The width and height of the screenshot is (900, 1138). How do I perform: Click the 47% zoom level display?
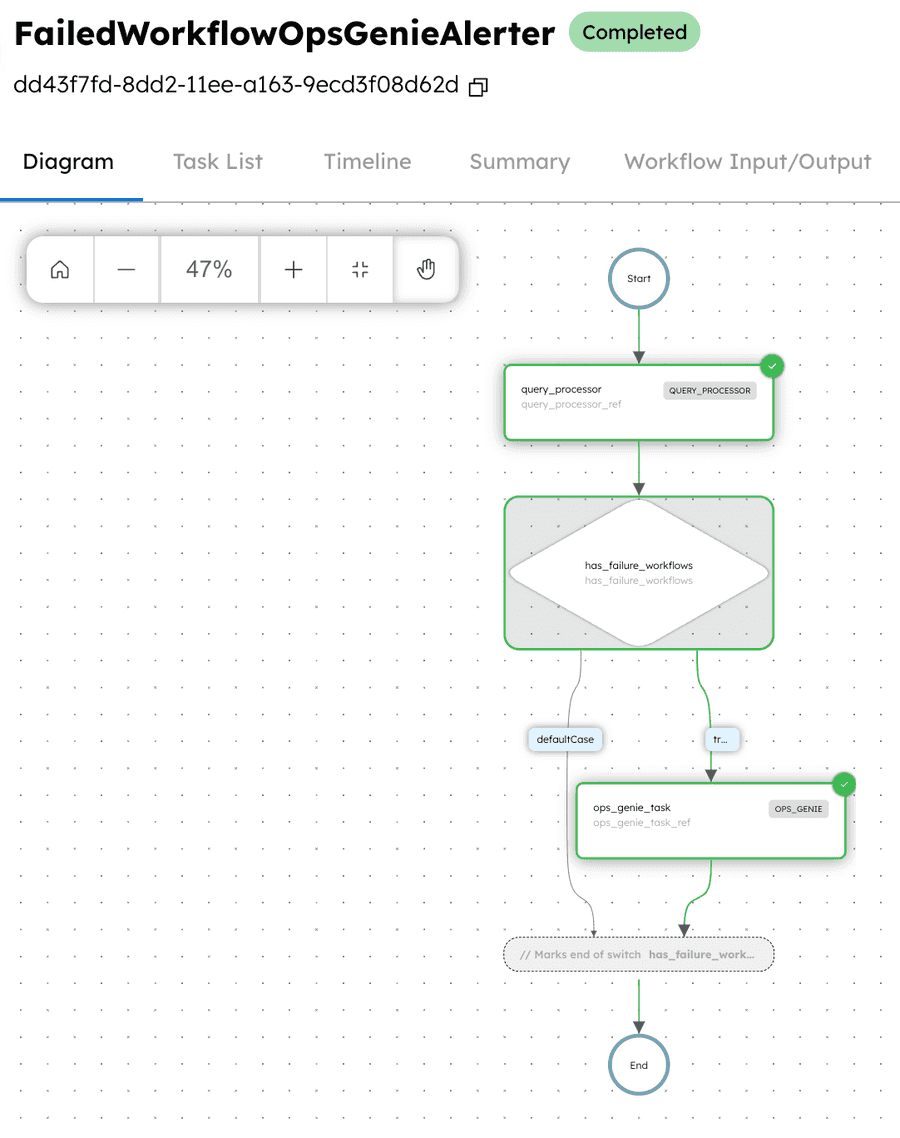coord(209,270)
